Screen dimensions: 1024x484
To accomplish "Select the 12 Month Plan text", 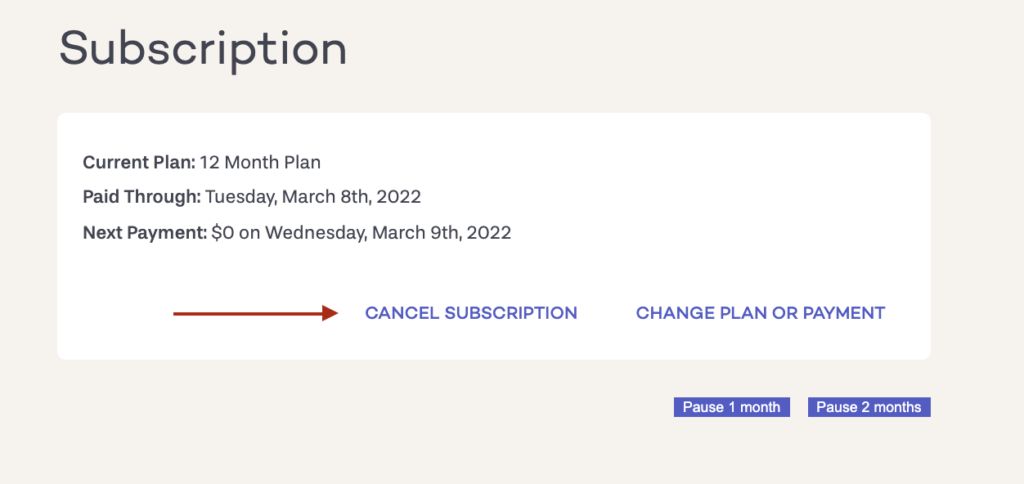I will [x=260, y=162].
